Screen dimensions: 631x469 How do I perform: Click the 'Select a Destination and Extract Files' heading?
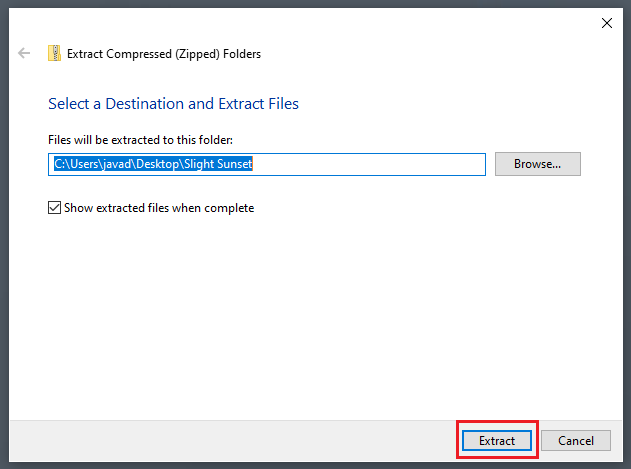173,103
